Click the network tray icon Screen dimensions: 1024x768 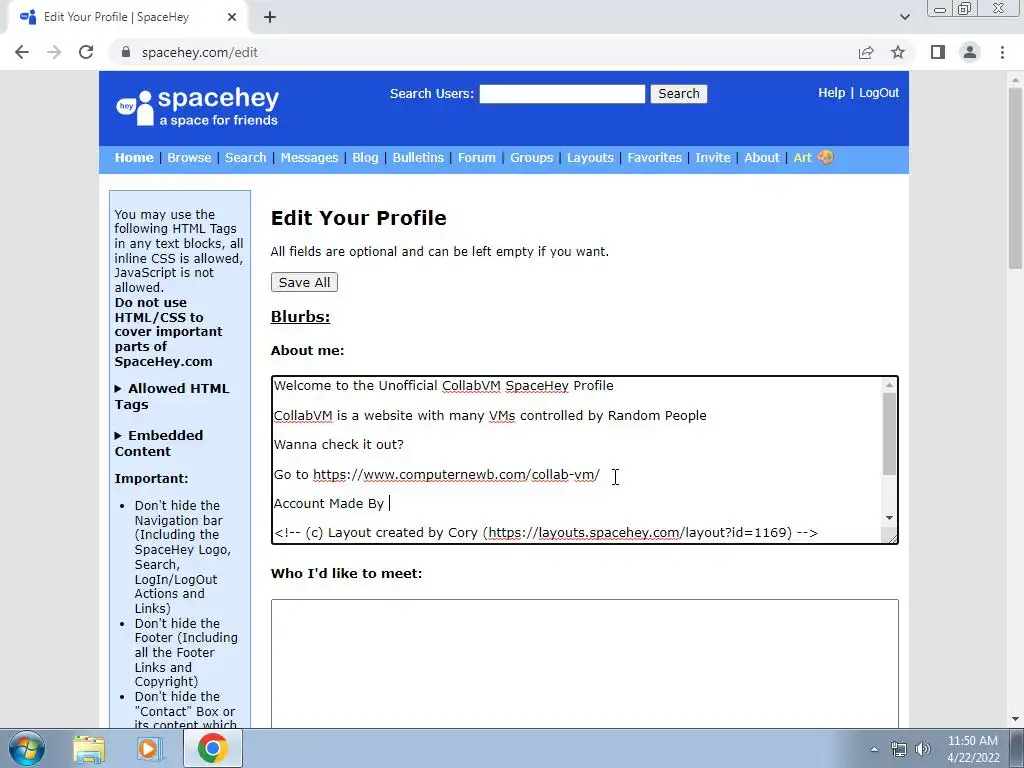899,750
